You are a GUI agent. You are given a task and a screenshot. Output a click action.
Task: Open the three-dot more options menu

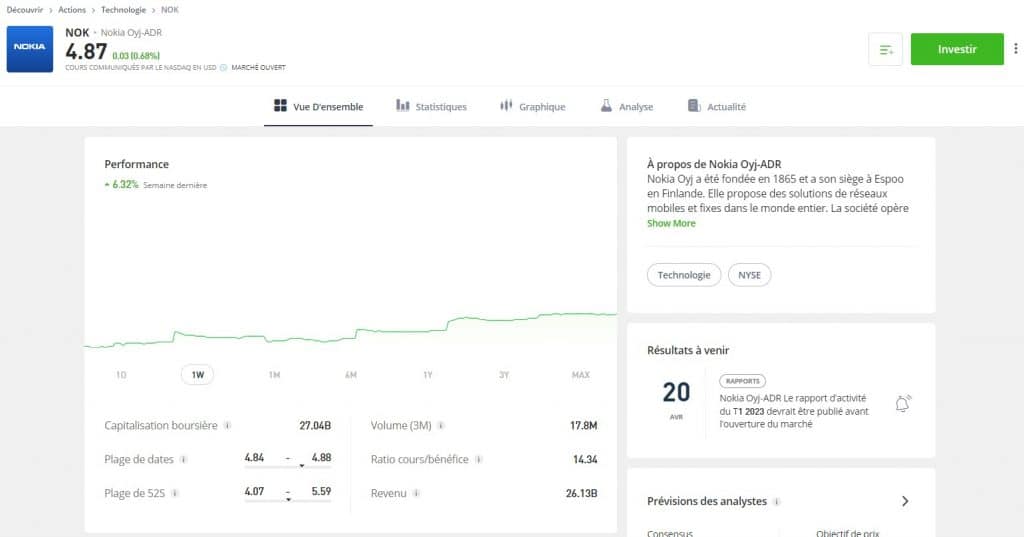(x=1016, y=48)
